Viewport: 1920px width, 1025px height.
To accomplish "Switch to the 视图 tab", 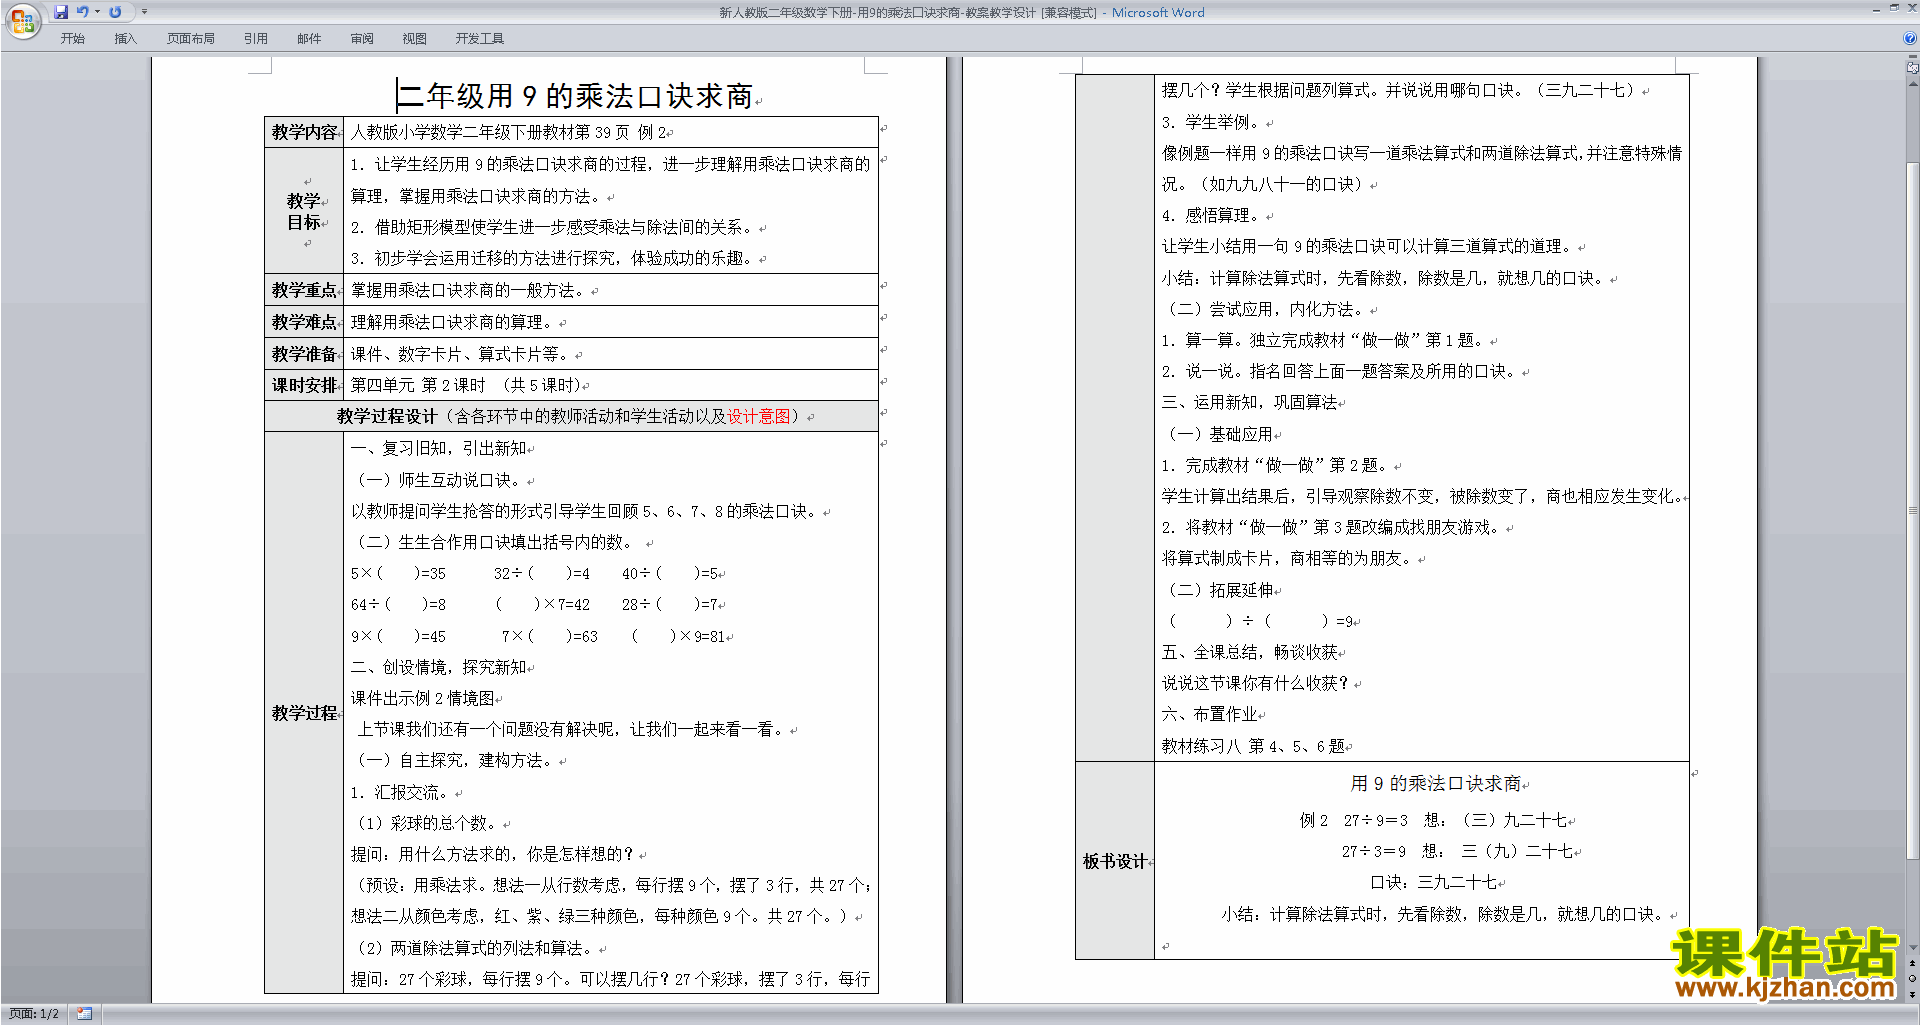I will pyautogui.click(x=415, y=39).
